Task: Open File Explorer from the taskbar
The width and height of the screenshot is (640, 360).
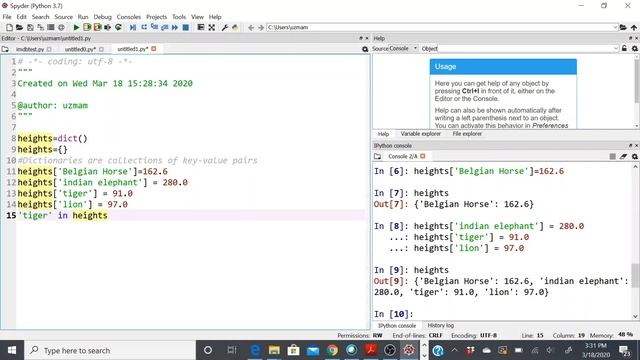Action: coord(274,350)
